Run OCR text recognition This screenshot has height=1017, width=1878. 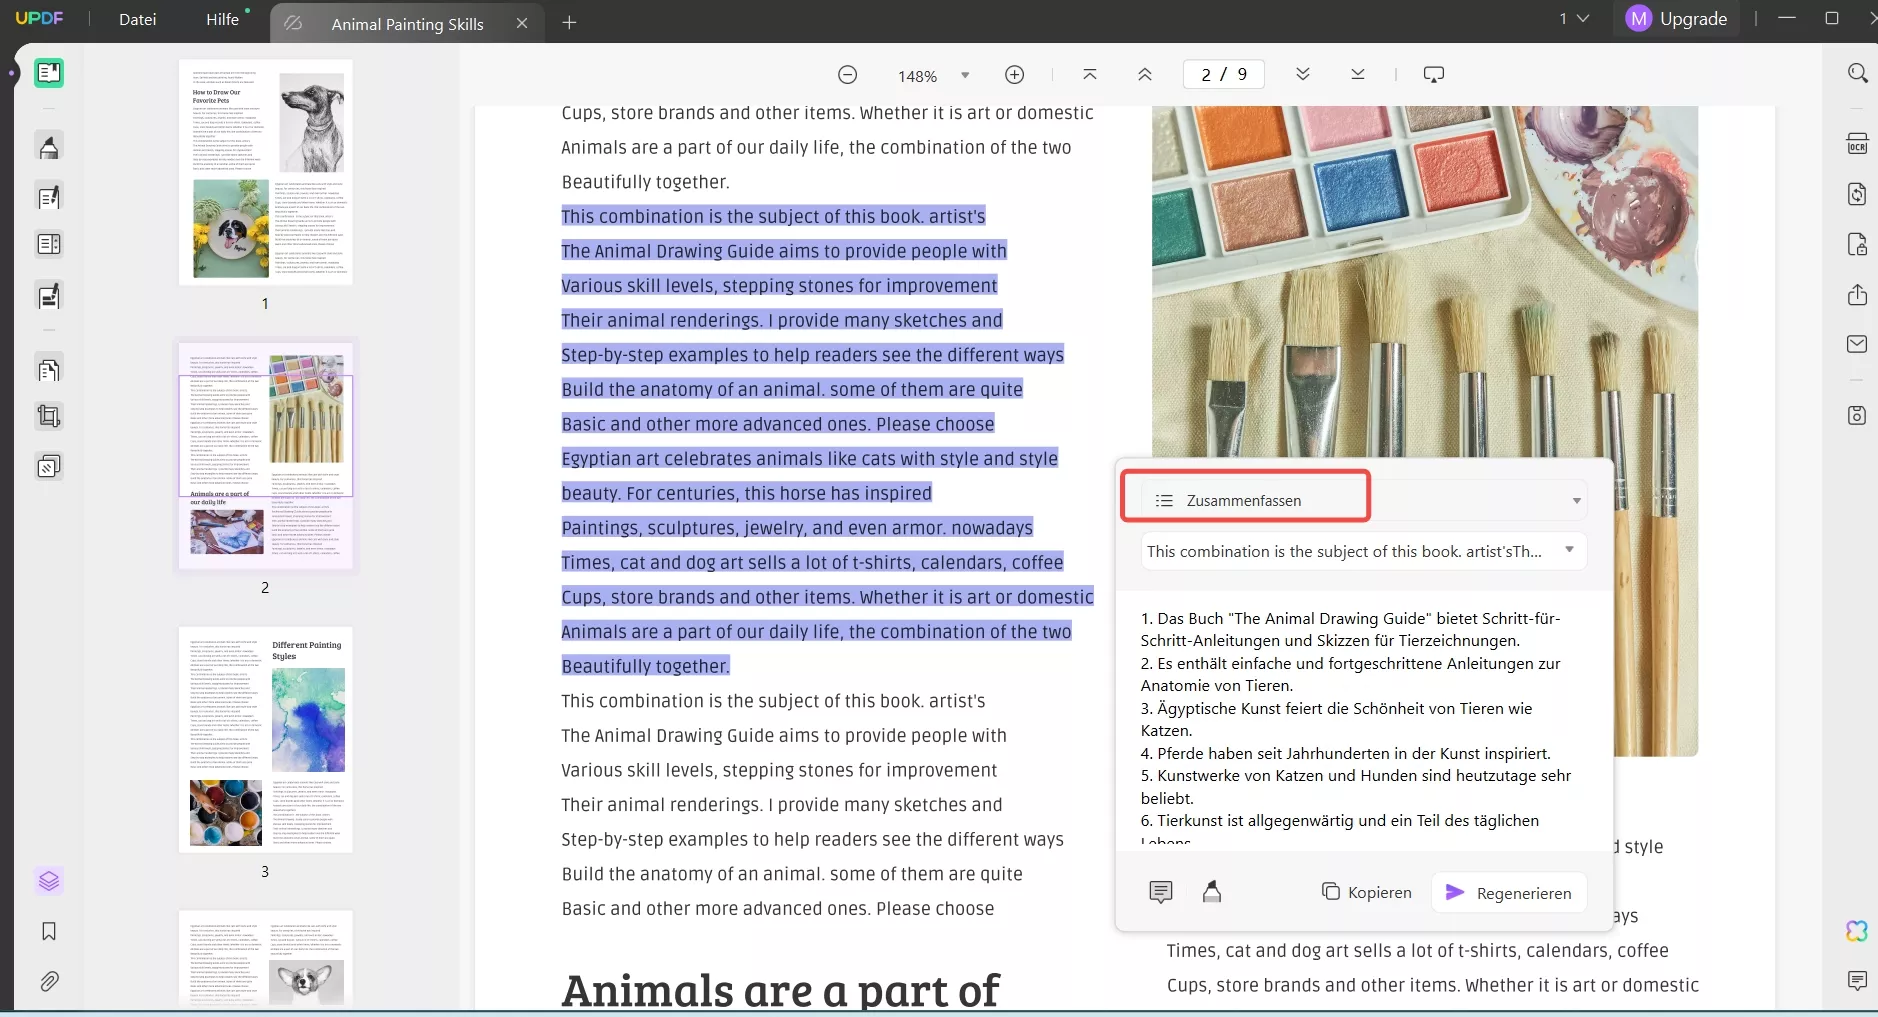pyautogui.click(x=1857, y=143)
